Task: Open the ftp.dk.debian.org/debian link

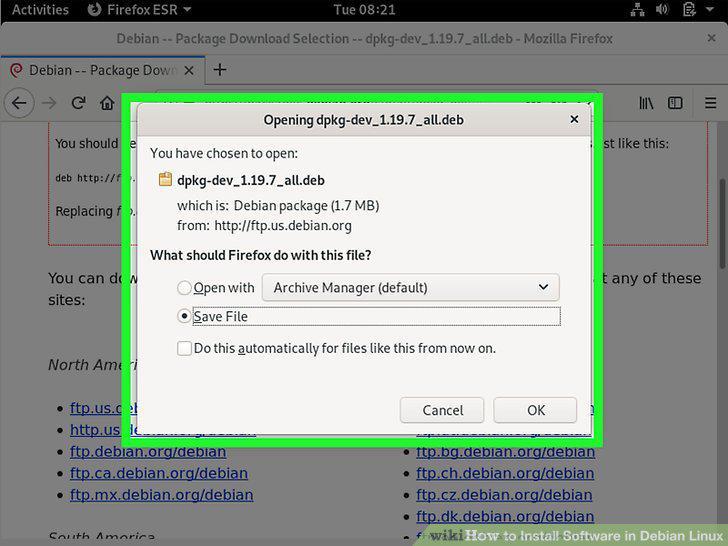Action: [505, 516]
